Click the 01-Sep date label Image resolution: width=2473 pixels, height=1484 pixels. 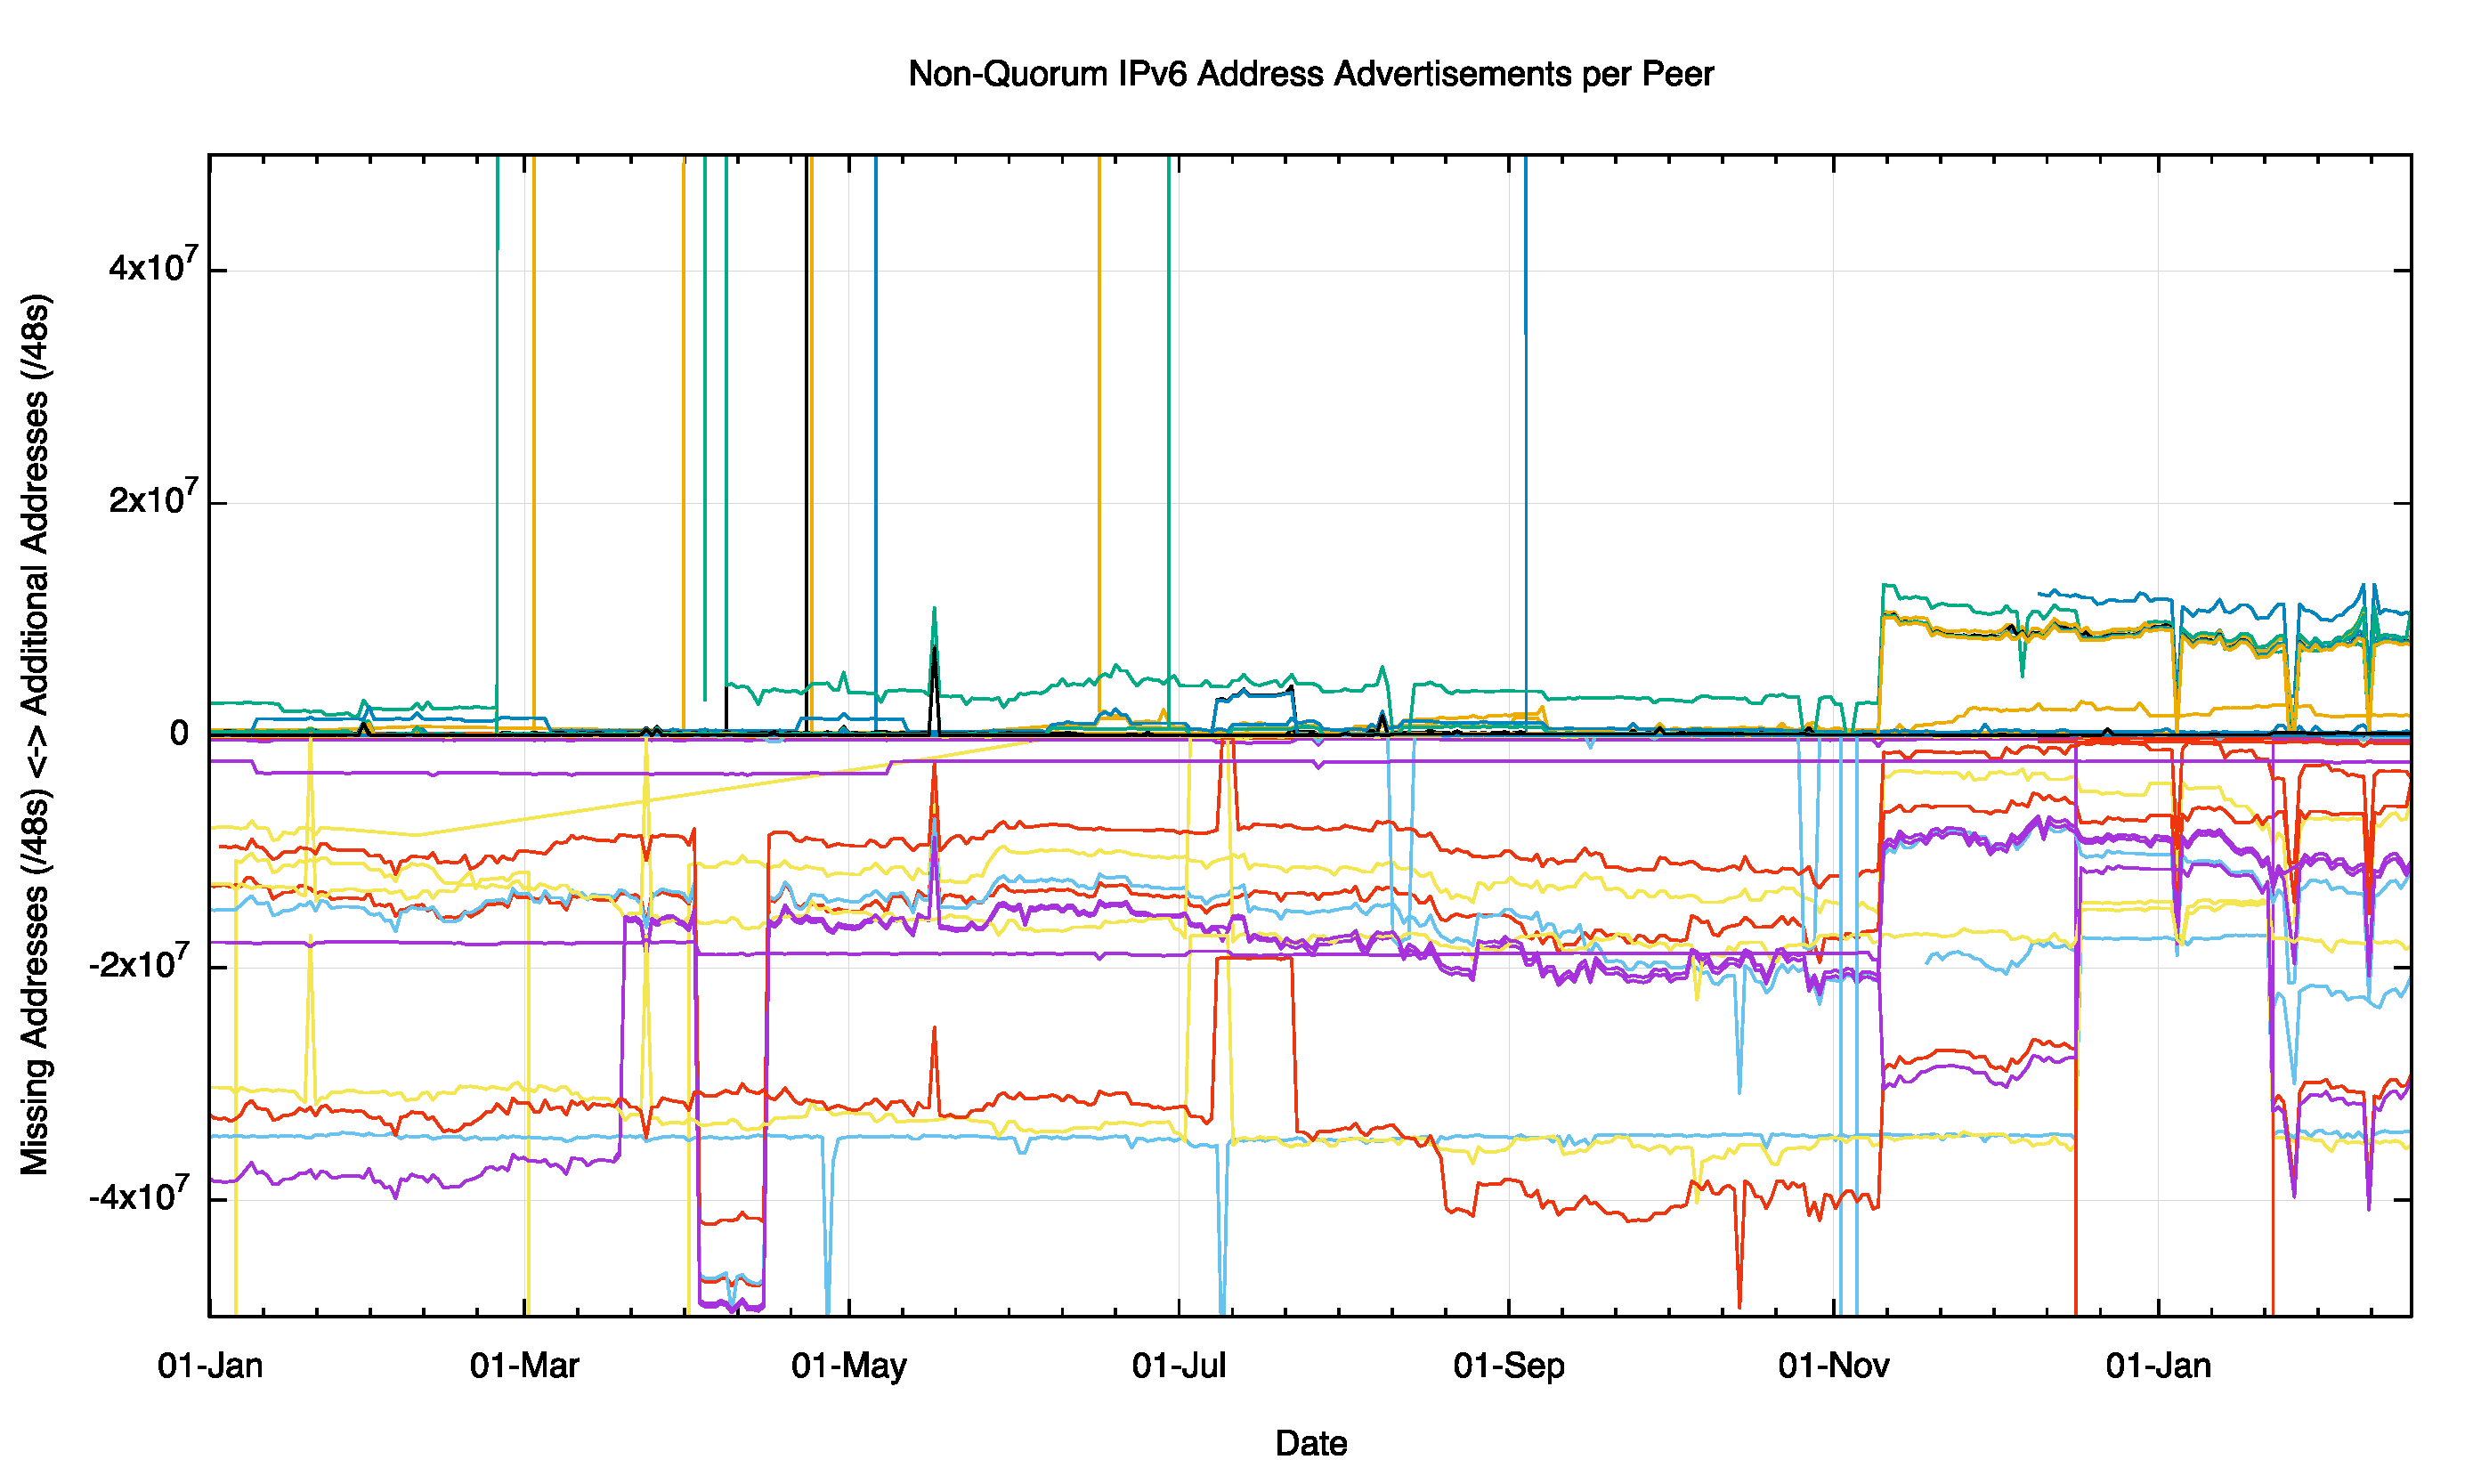(1508, 1365)
